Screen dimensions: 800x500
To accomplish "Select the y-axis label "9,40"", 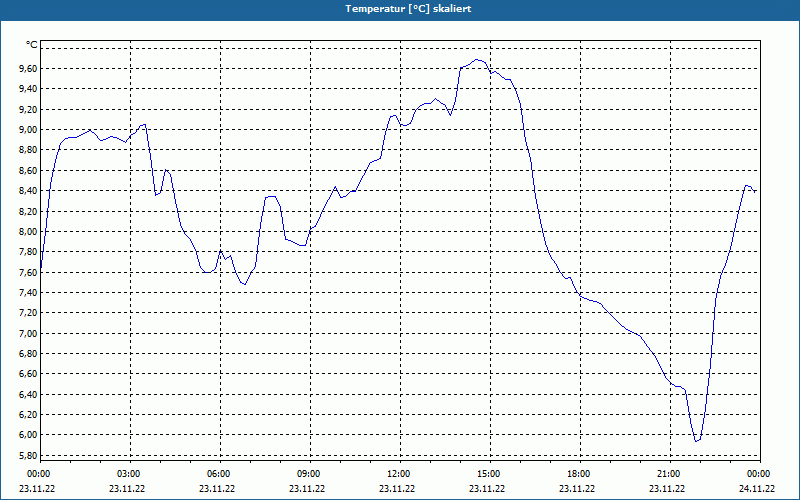I will tap(29, 89).
